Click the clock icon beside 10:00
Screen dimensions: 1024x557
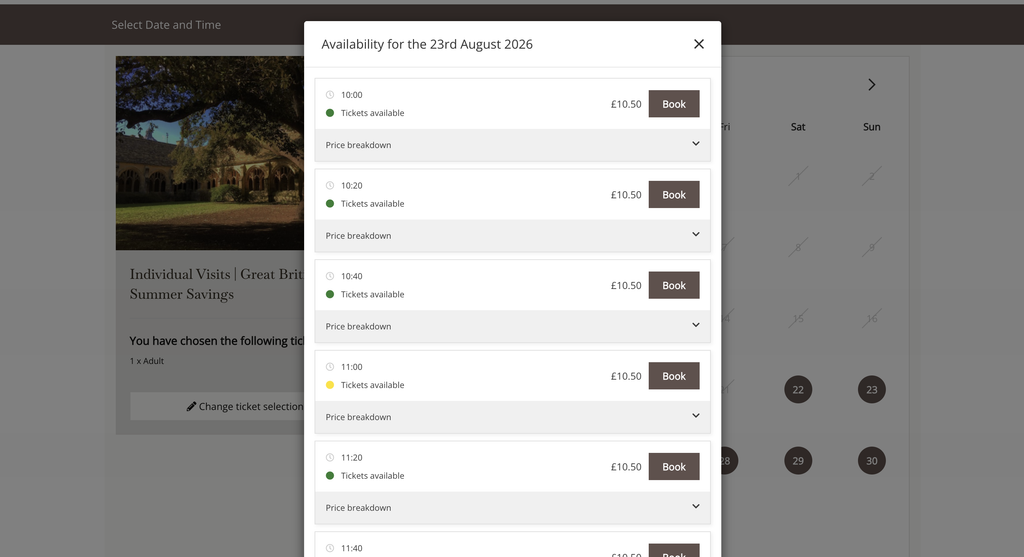pos(330,95)
